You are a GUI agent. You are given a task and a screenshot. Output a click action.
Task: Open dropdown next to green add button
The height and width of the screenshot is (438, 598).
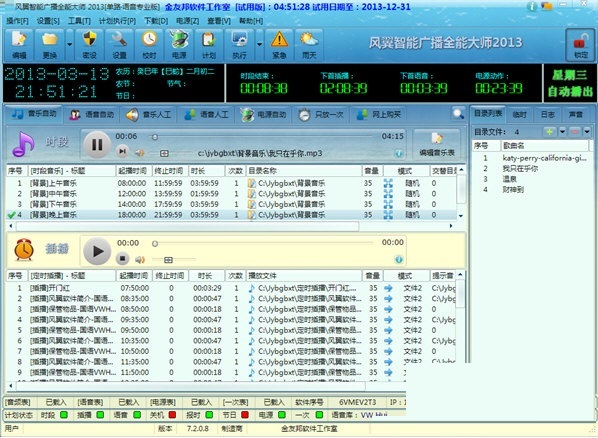coord(562,132)
